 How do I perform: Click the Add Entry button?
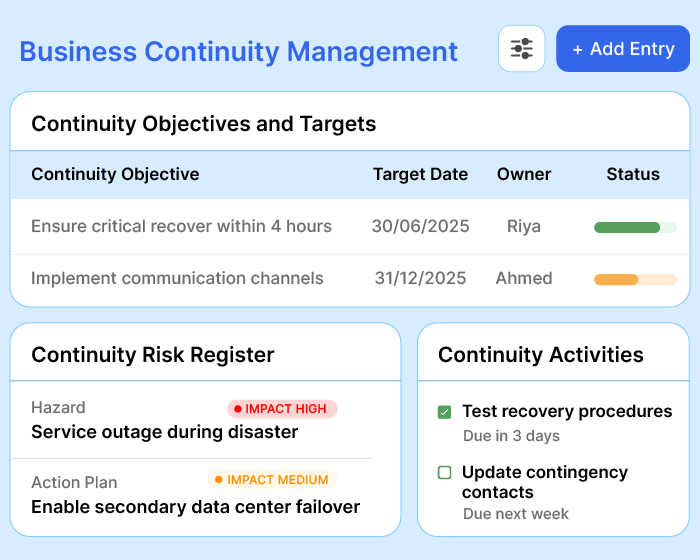click(x=622, y=49)
